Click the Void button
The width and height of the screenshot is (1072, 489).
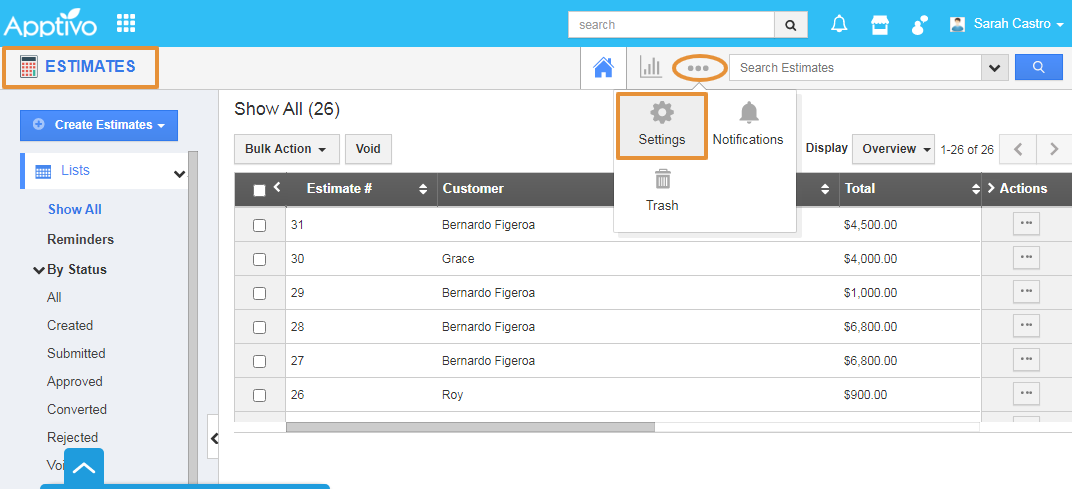[x=368, y=149]
